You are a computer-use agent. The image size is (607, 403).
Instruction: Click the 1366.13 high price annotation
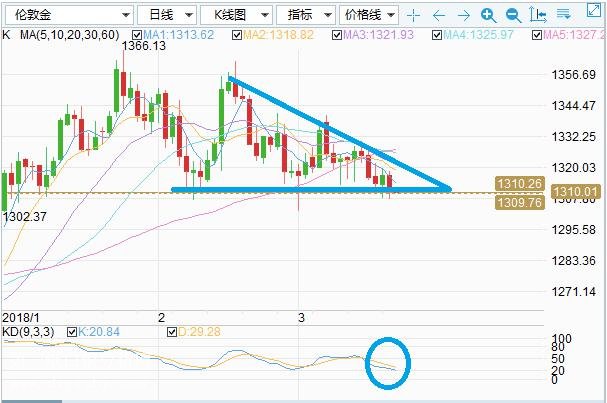pyautogui.click(x=144, y=46)
